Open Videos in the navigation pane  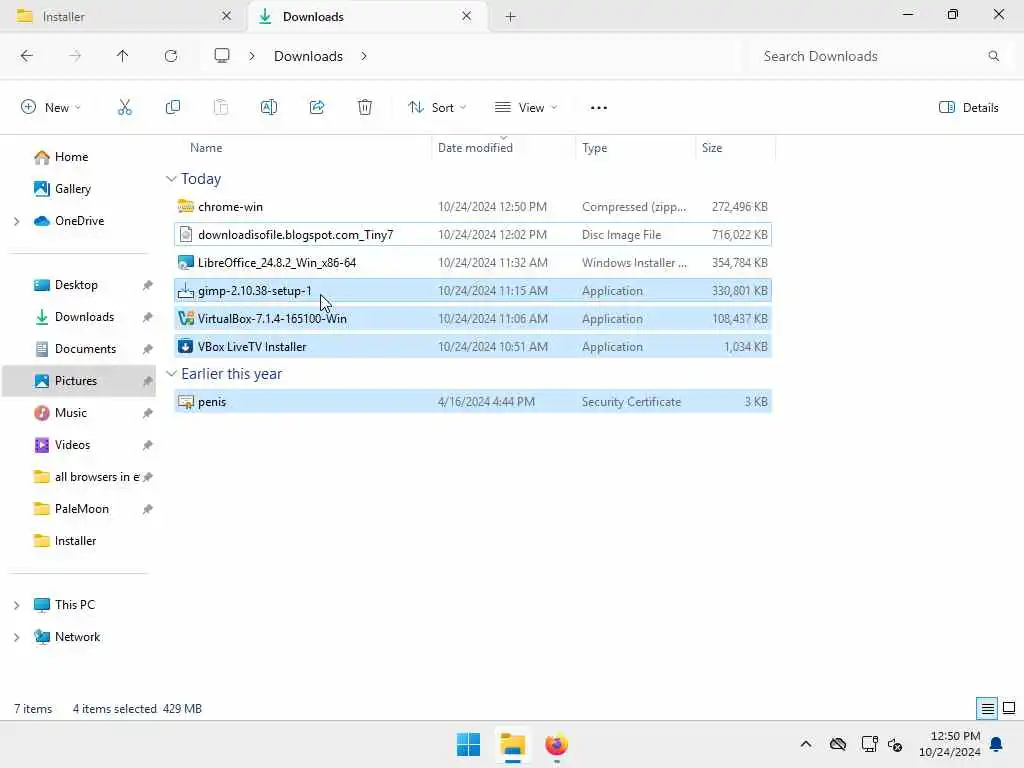pyautogui.click(x=72, y=445)
